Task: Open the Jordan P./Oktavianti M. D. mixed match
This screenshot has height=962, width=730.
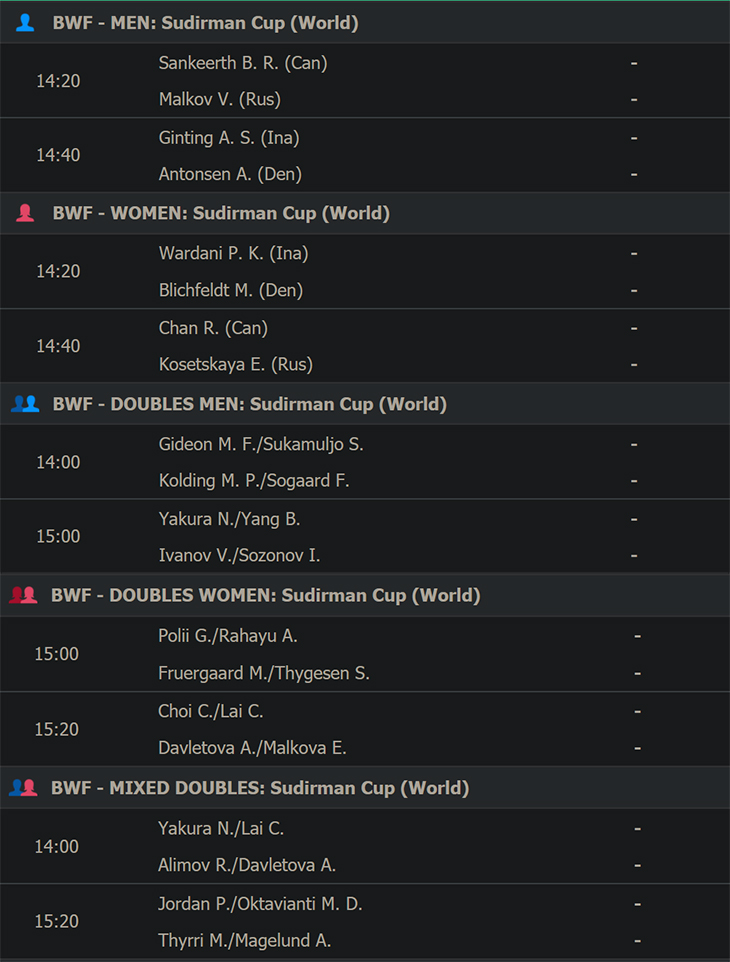Action: pos(365,922)
